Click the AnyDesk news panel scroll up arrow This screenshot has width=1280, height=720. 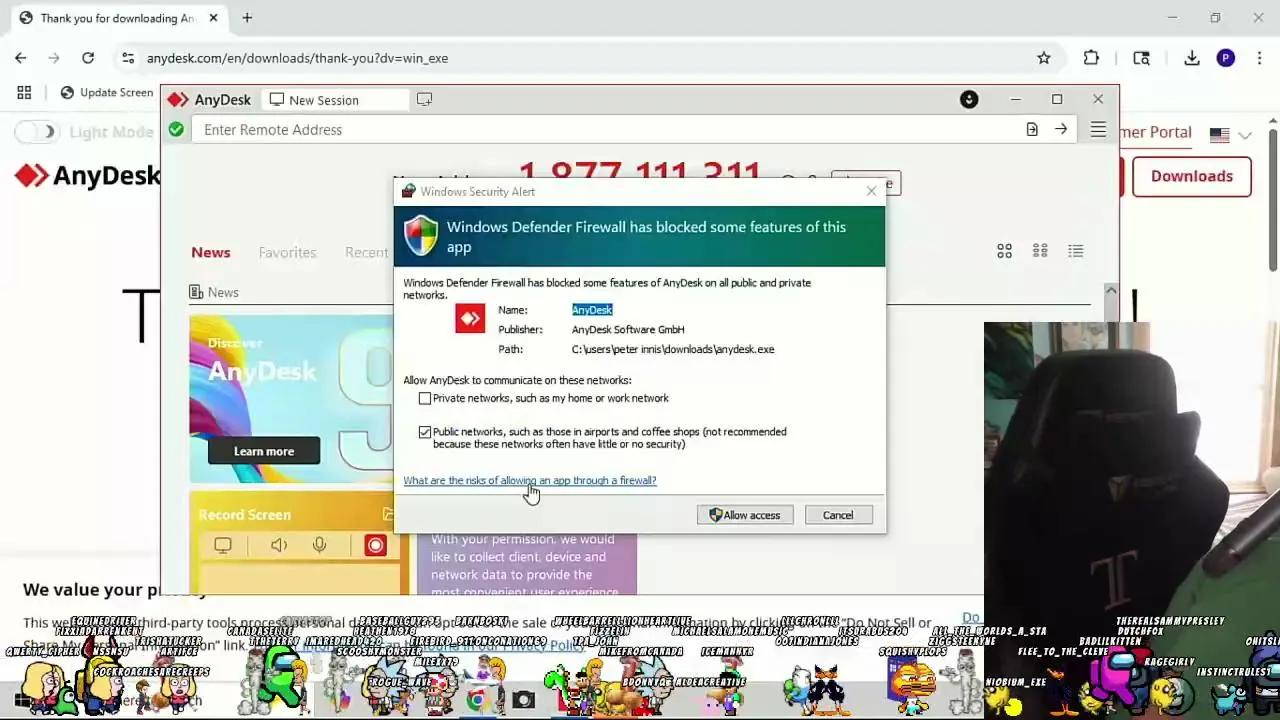pyautogui.click(x=1110, y=290)
